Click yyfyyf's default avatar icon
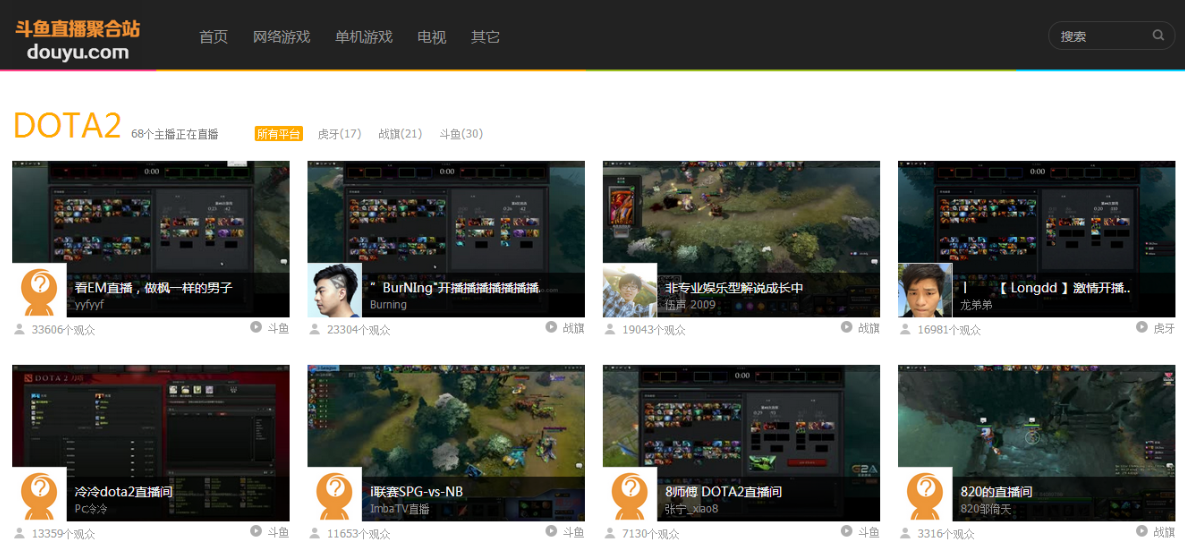The height and width of the screenshot is (554, 1185). point(39,290)
